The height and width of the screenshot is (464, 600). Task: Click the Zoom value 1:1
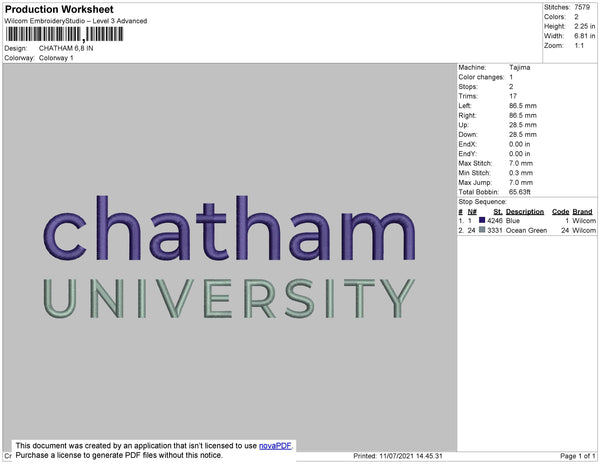(x=579, y=46)
